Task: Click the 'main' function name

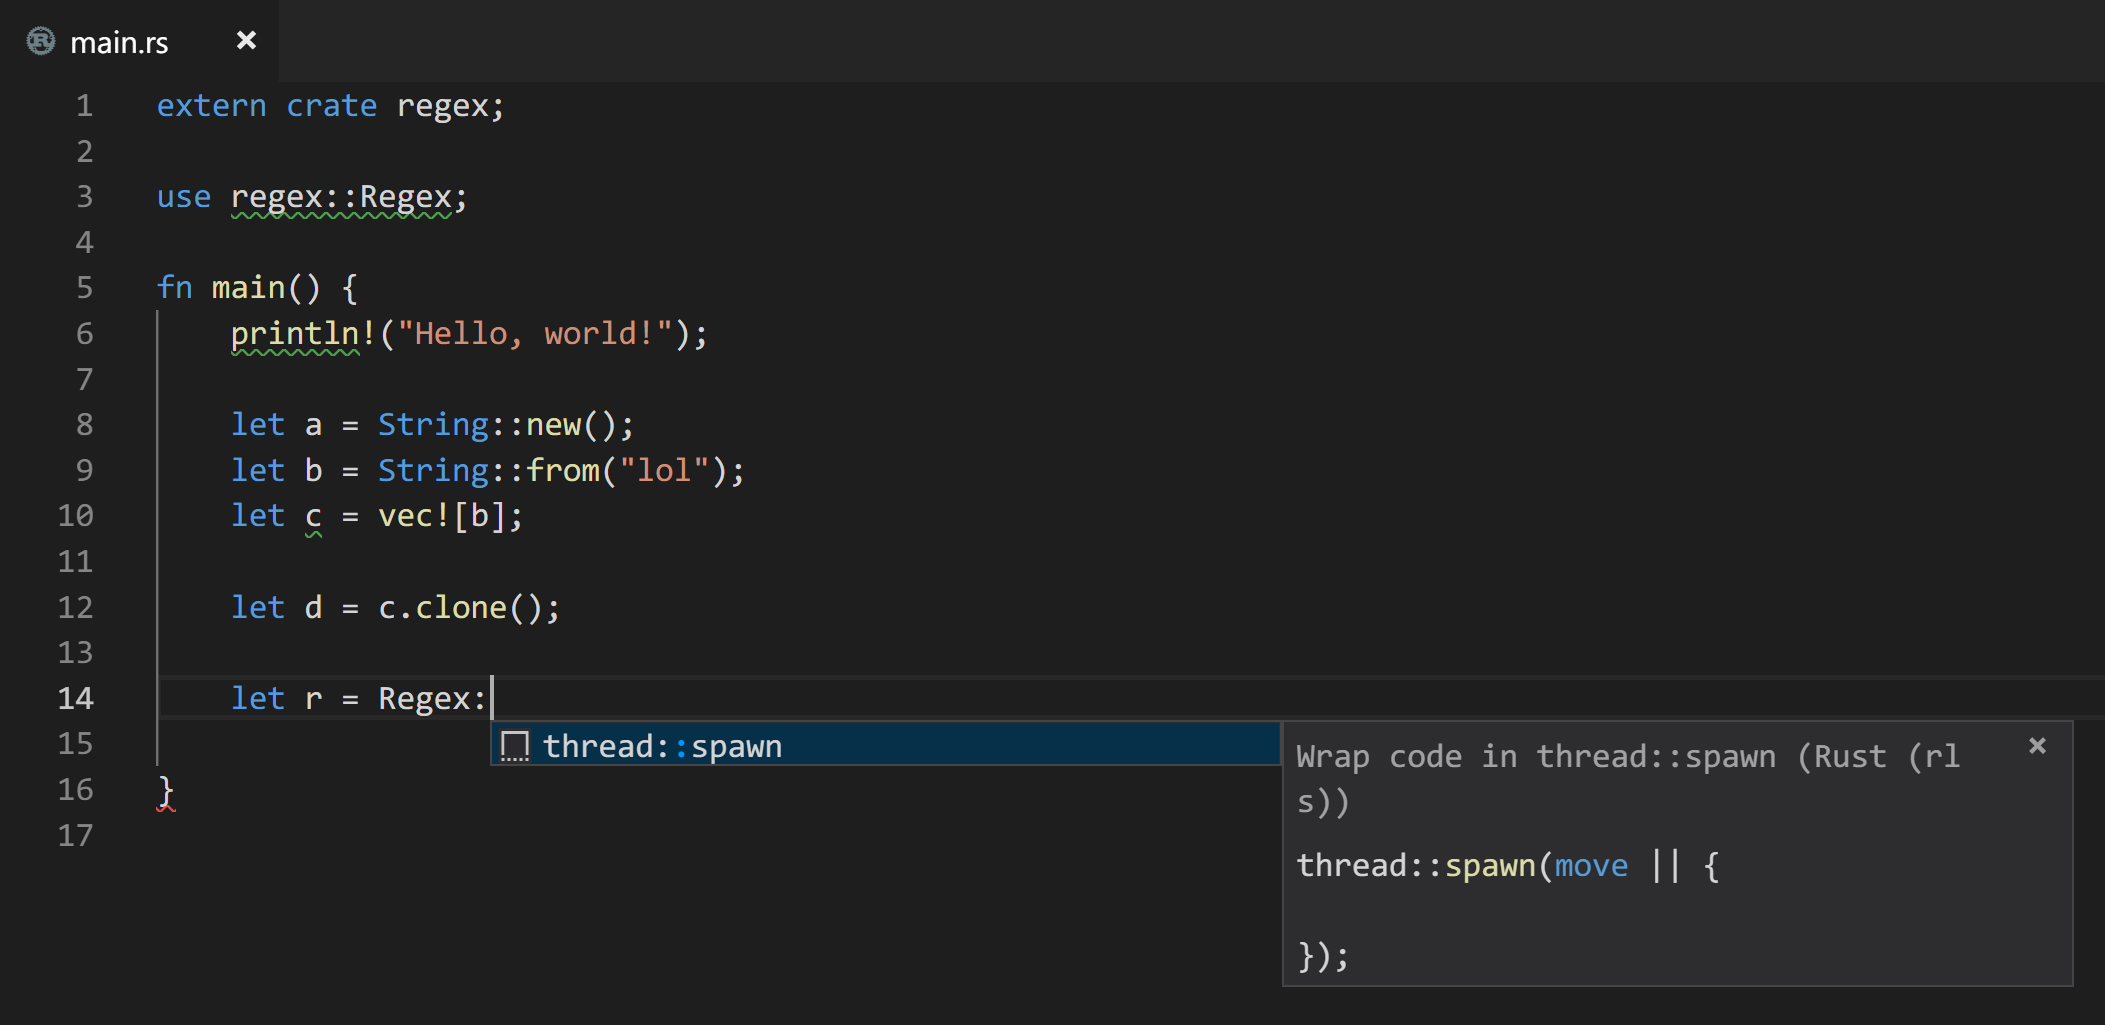Action: [x=248, y=288]
